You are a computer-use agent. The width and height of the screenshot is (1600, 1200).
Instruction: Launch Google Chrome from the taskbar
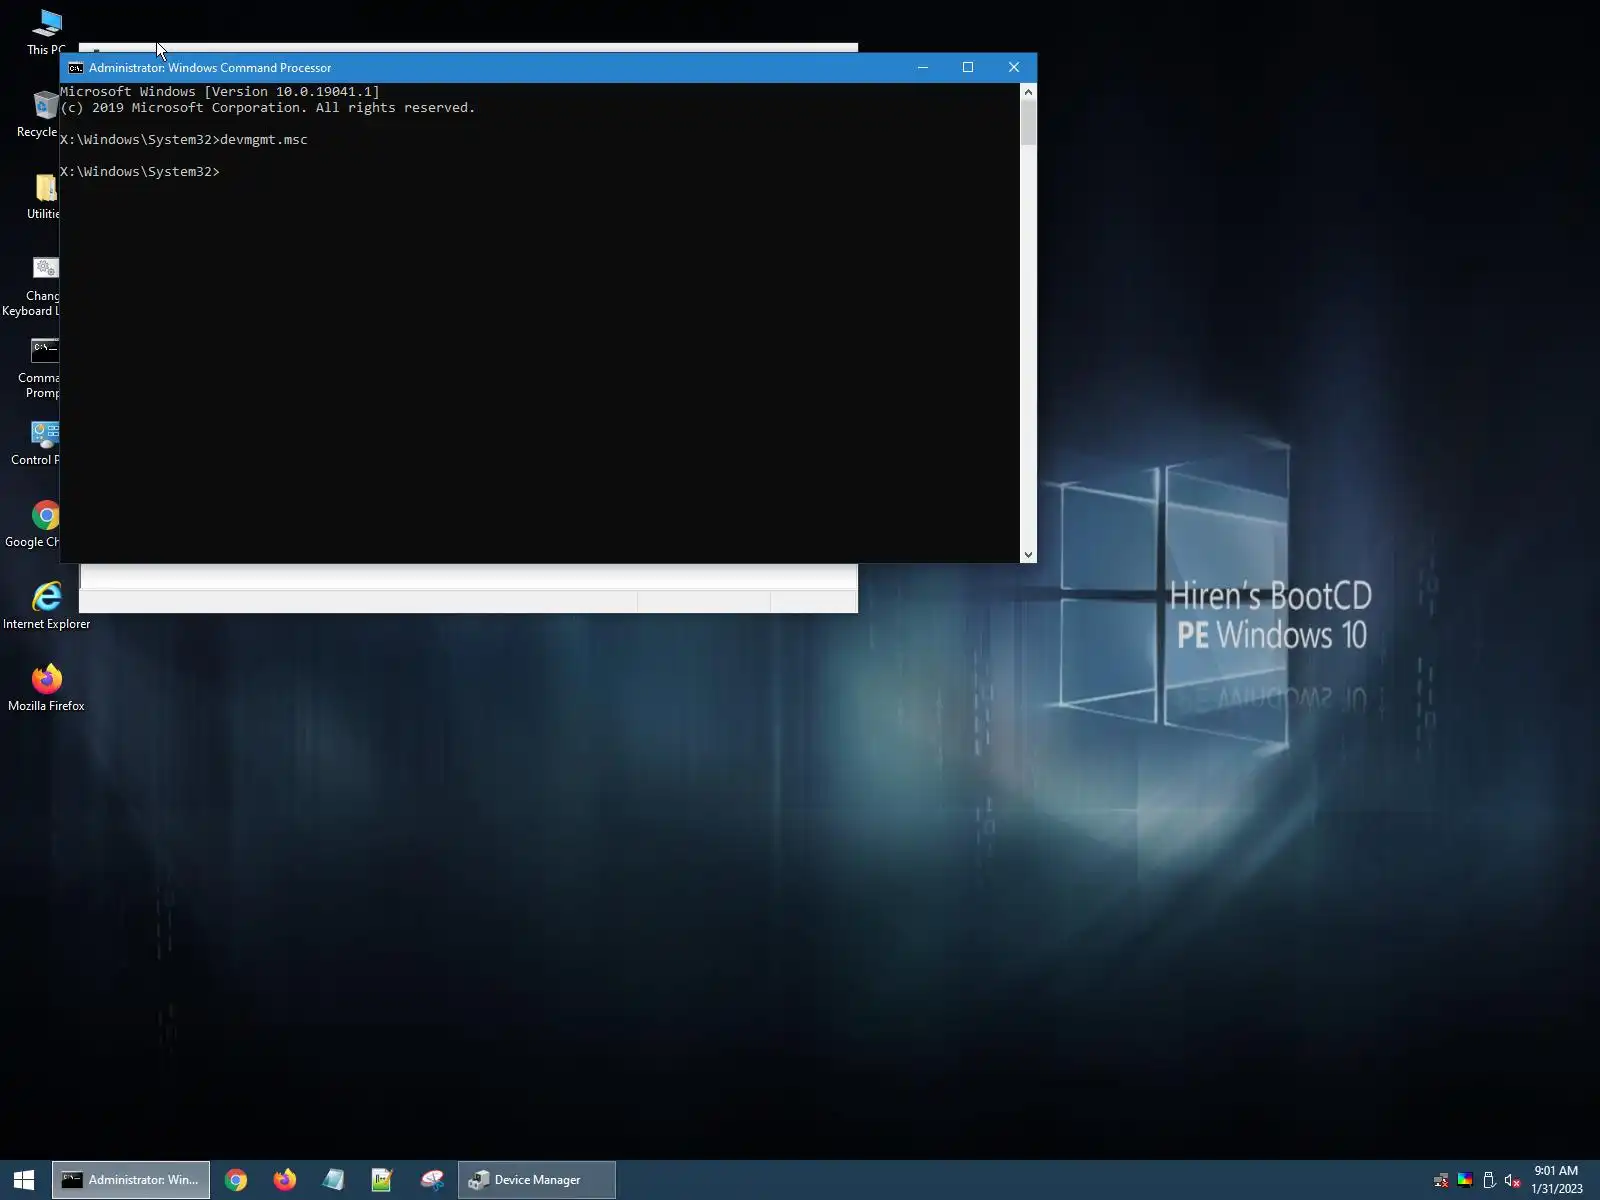point(236,1180)
